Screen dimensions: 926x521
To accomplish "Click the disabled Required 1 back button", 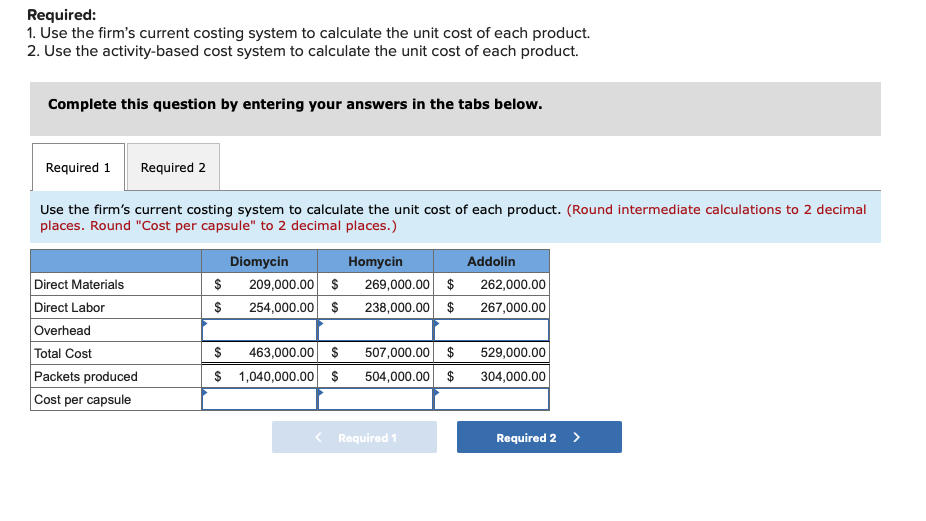I will click(x=354, y=437).
